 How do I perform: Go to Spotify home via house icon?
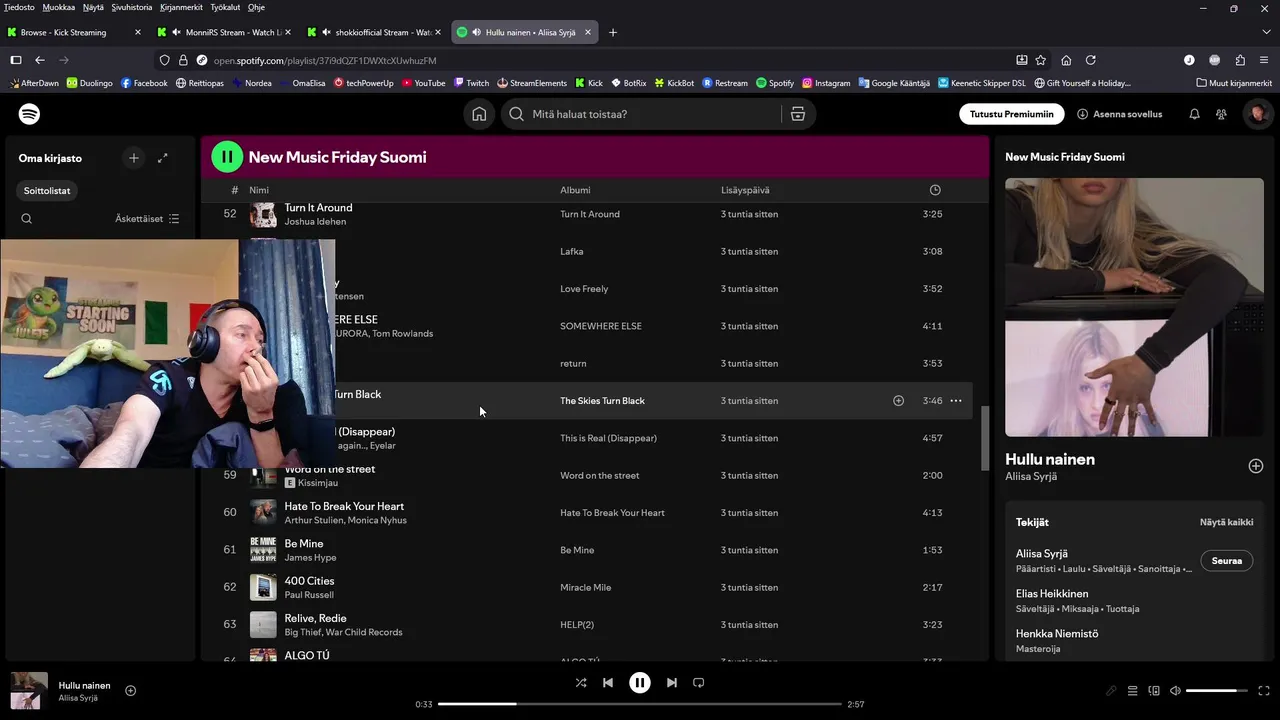tap(480, 114)
